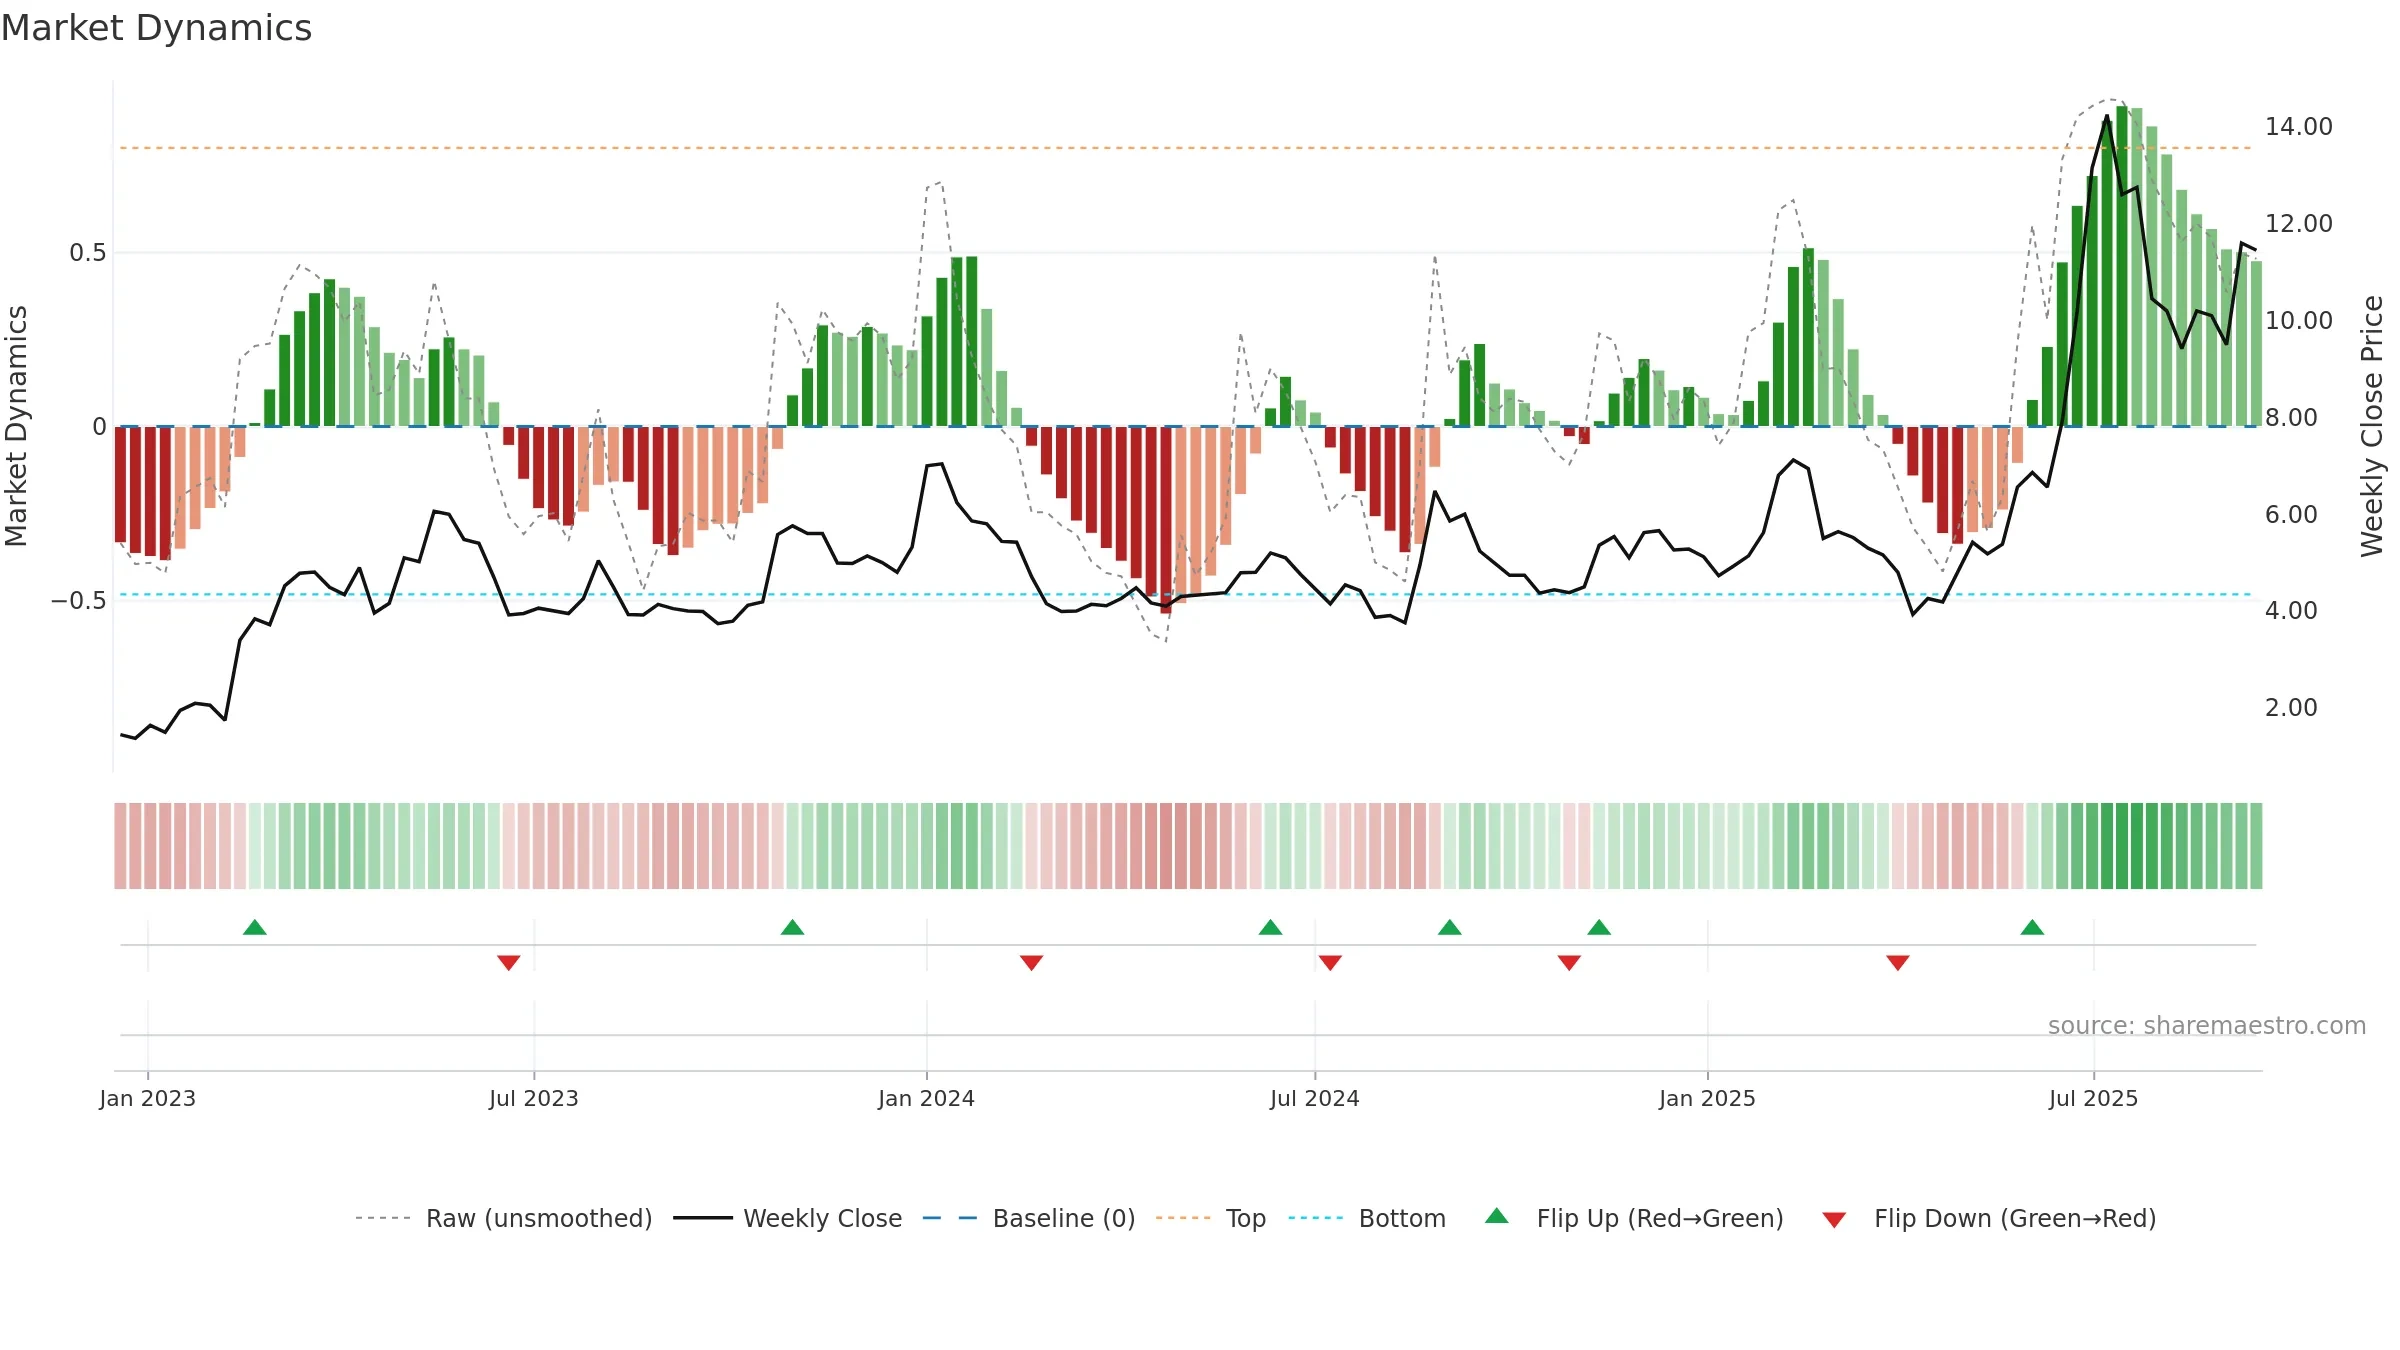This screenshot has height=1350, width=2400.
Task: Click the 12.00 price axis tick label
Action: click(x=2299, y=224)
